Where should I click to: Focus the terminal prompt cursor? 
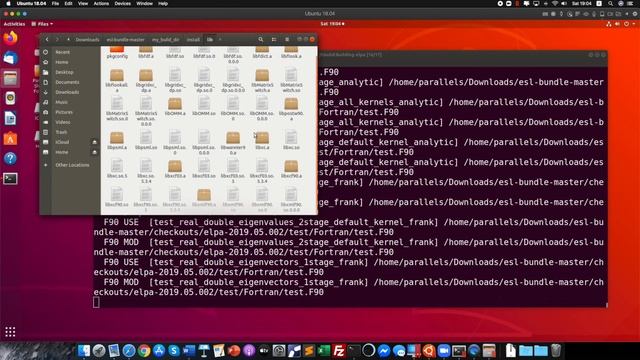(96, 302)
